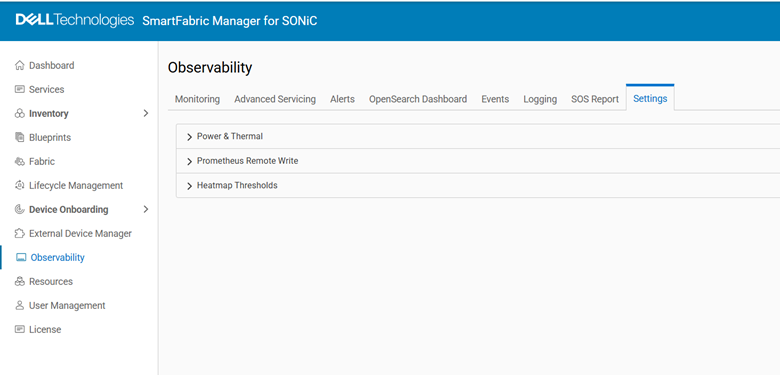Go to Services in the sidebar
This screenshot has width=780, height=375.
(x=47, y=90)
